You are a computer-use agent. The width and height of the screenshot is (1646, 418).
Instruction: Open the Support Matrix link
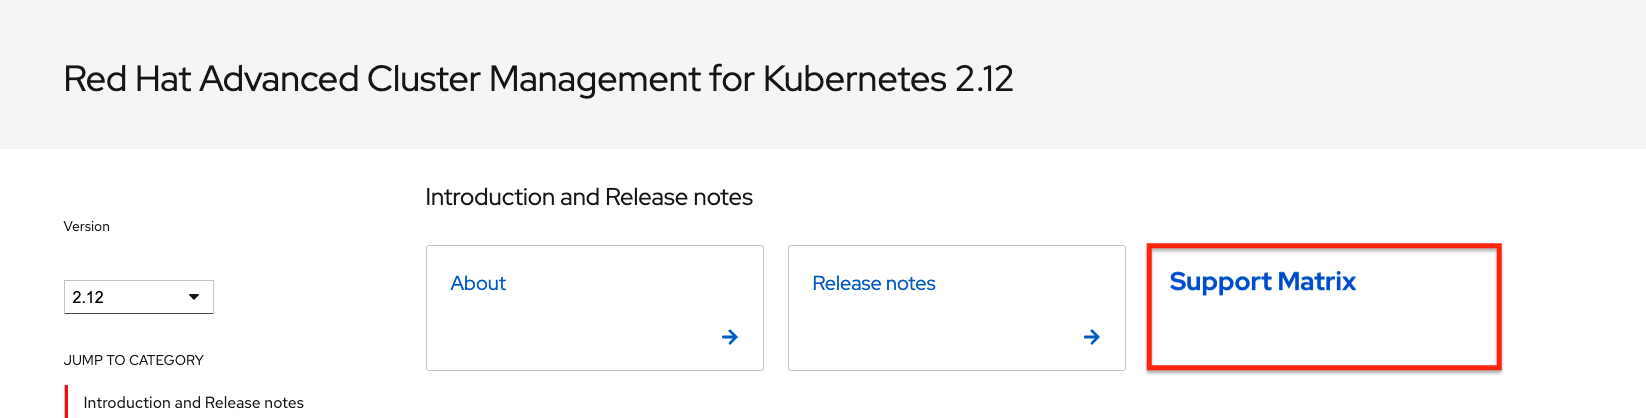(1262, 282)
